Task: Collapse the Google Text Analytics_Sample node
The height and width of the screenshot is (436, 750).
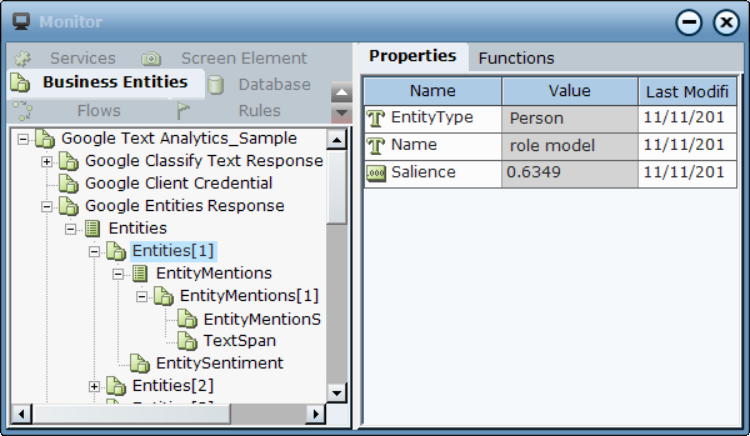Action: (23, 139)
